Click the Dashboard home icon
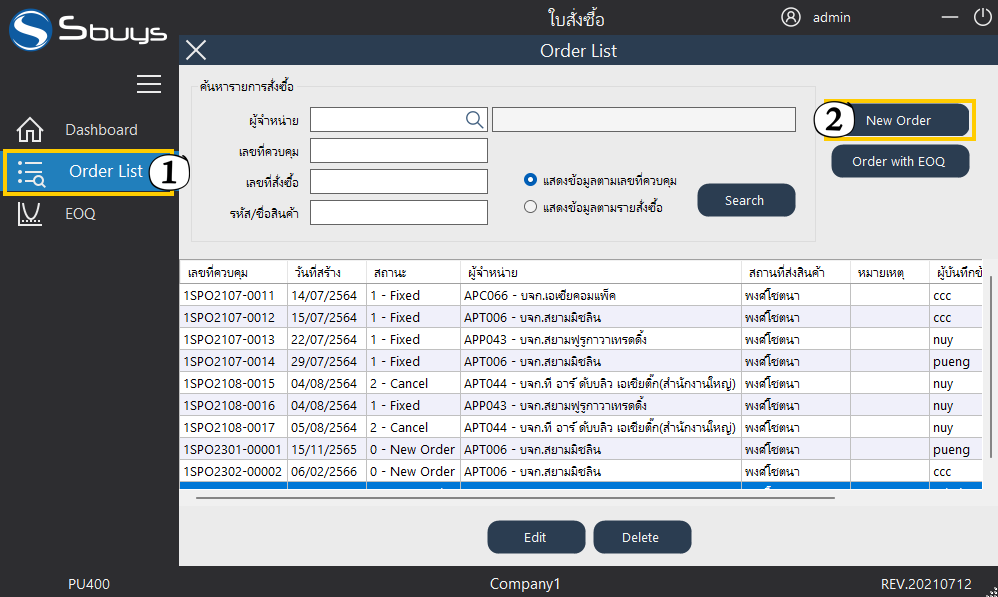Viewport: 998px width, 597px height. 31,130
